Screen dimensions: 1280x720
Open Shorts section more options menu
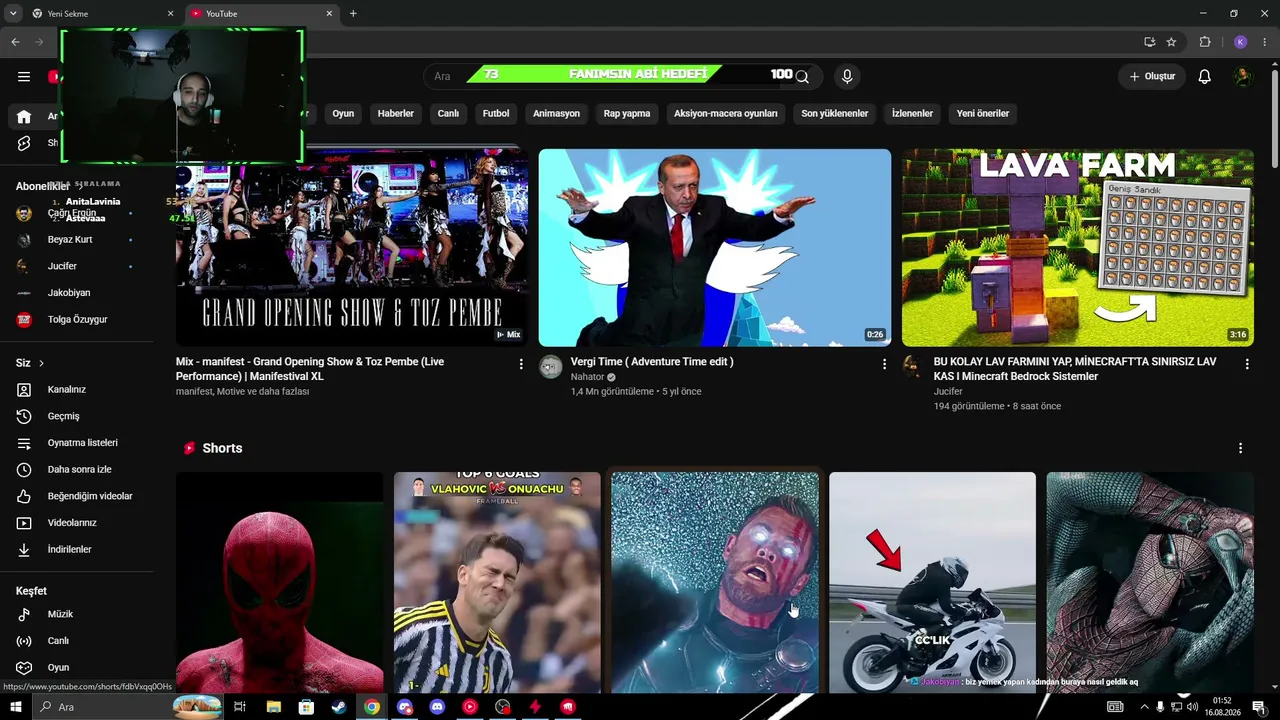pos(1241,448)
